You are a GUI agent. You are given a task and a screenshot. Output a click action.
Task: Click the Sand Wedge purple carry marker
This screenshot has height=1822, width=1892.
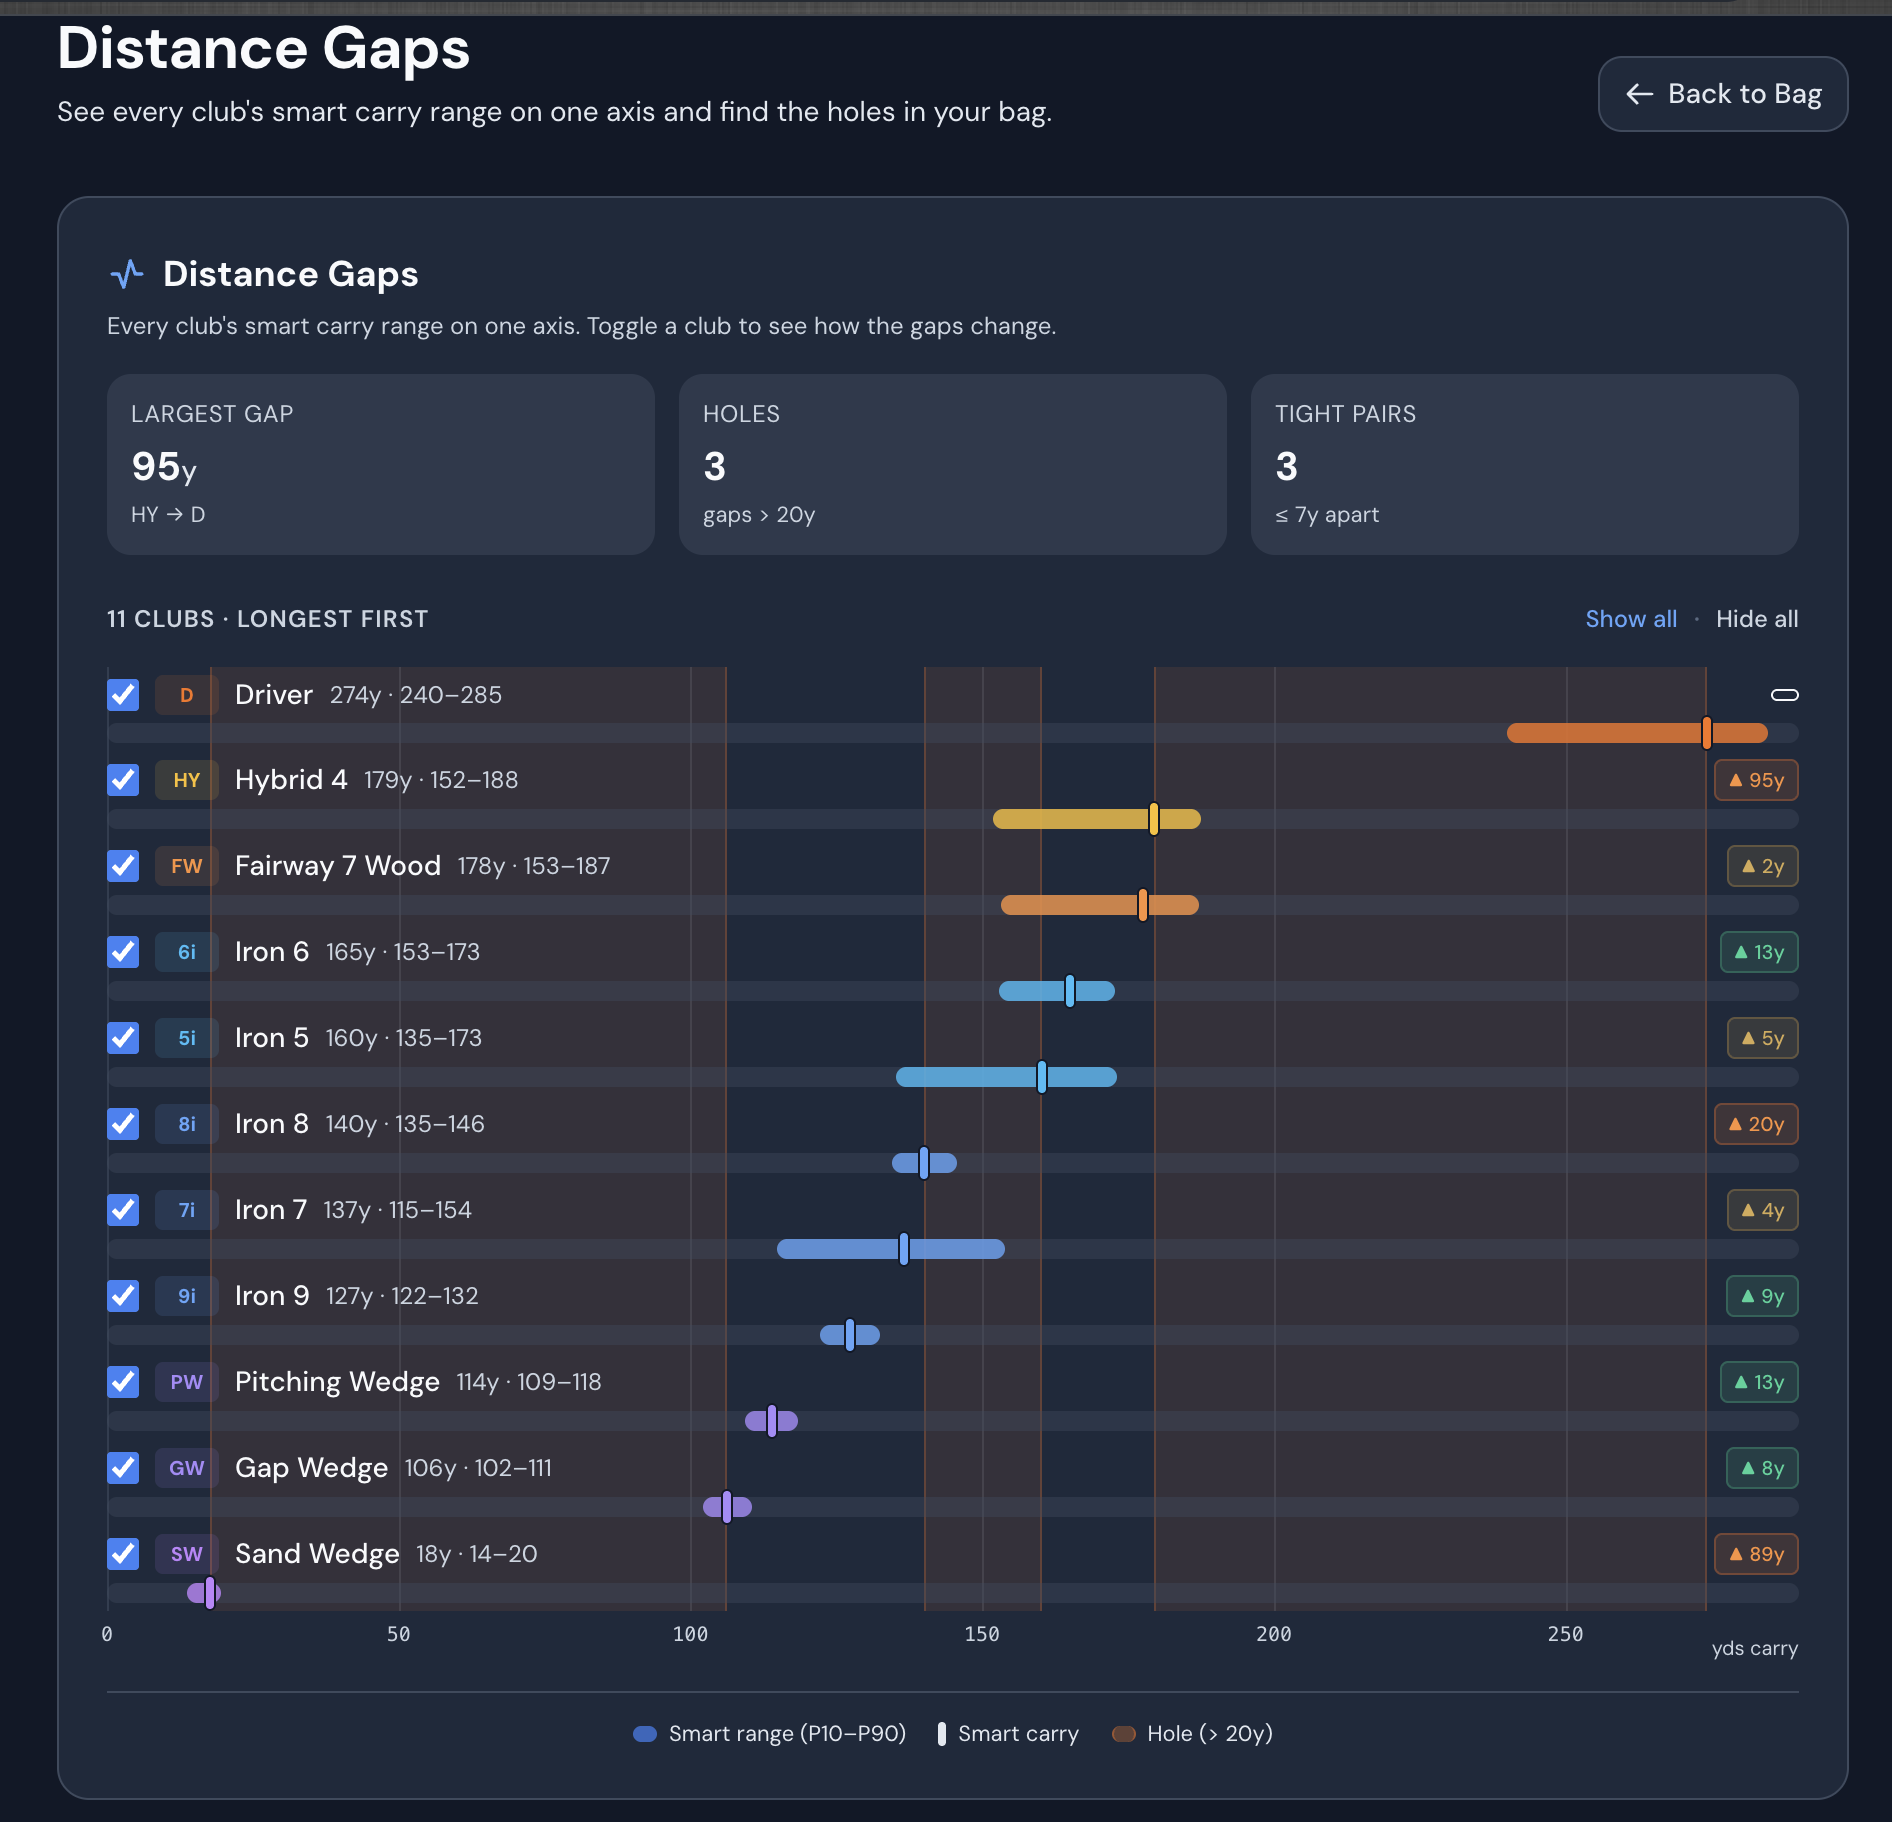[x=210, y=1593]
